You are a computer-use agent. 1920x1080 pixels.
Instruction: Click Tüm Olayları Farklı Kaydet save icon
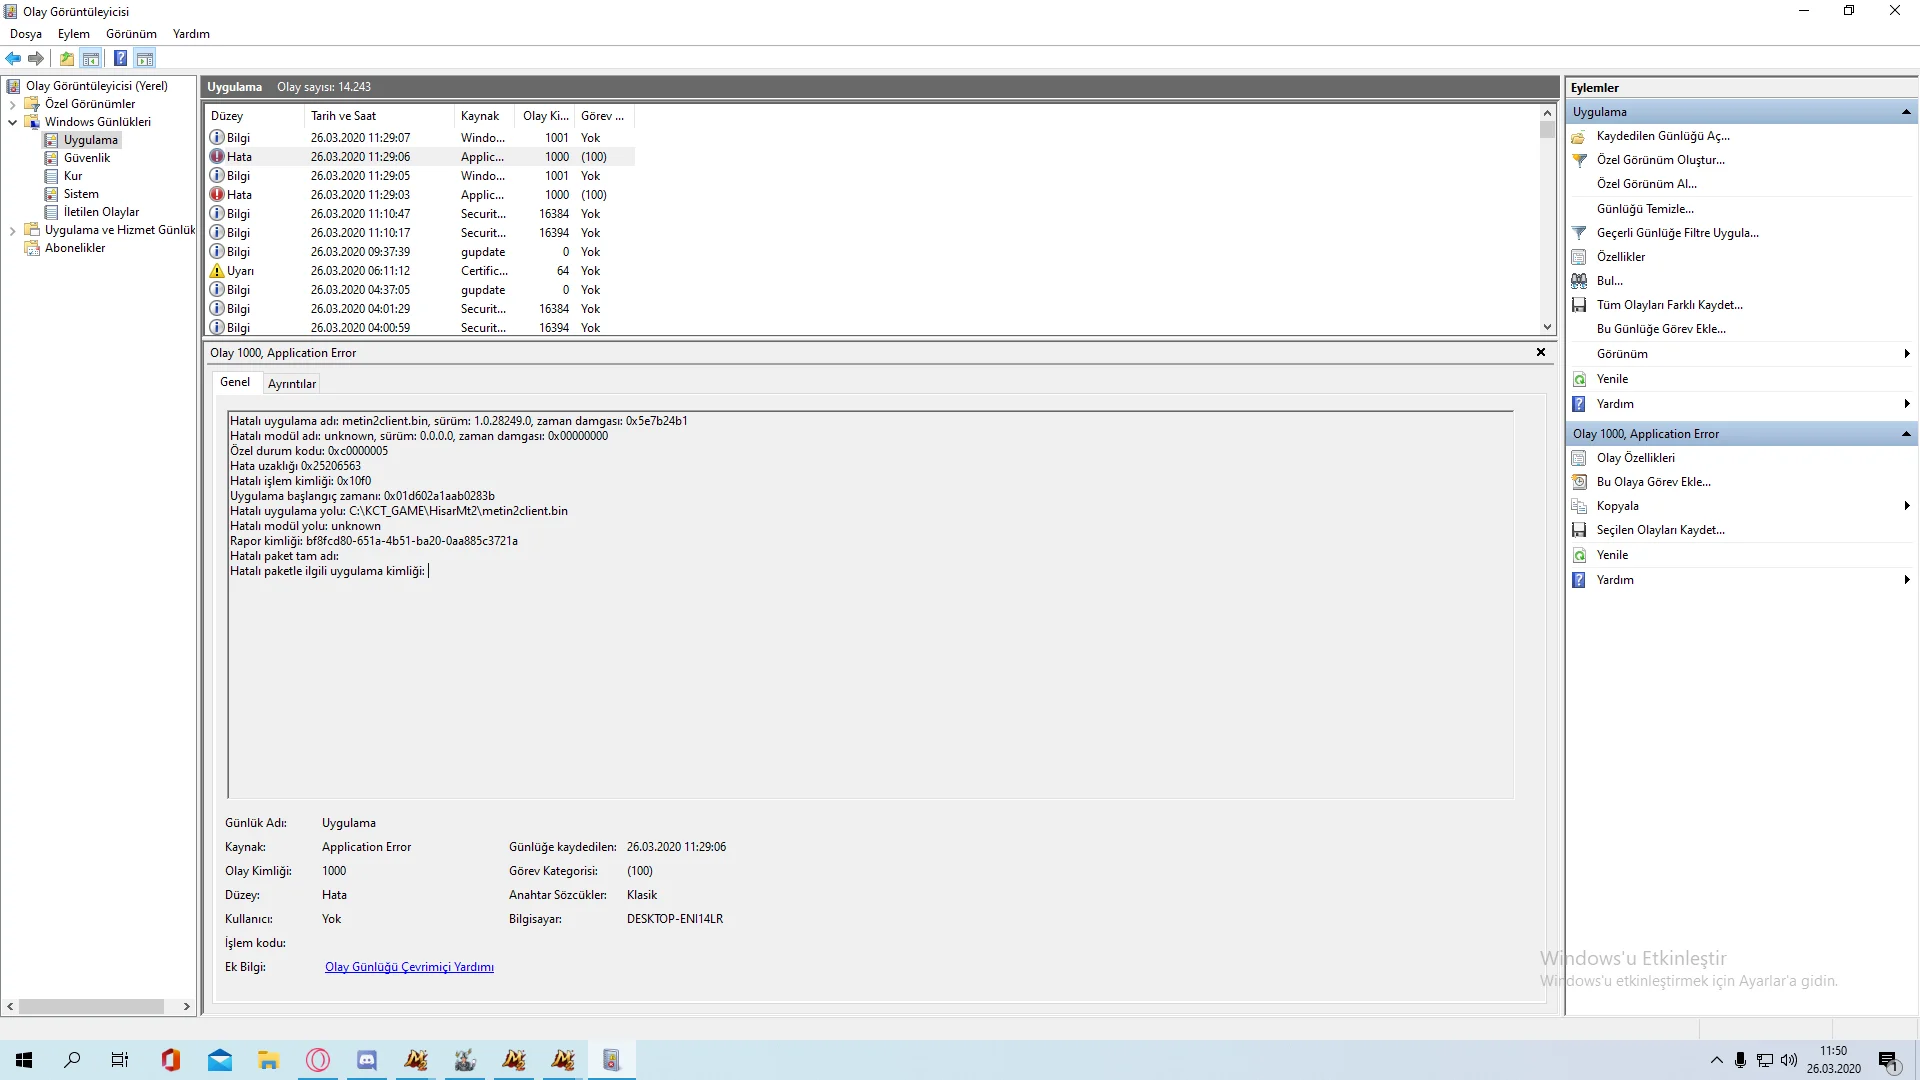pyautogui.click(x=1579, y=305)
